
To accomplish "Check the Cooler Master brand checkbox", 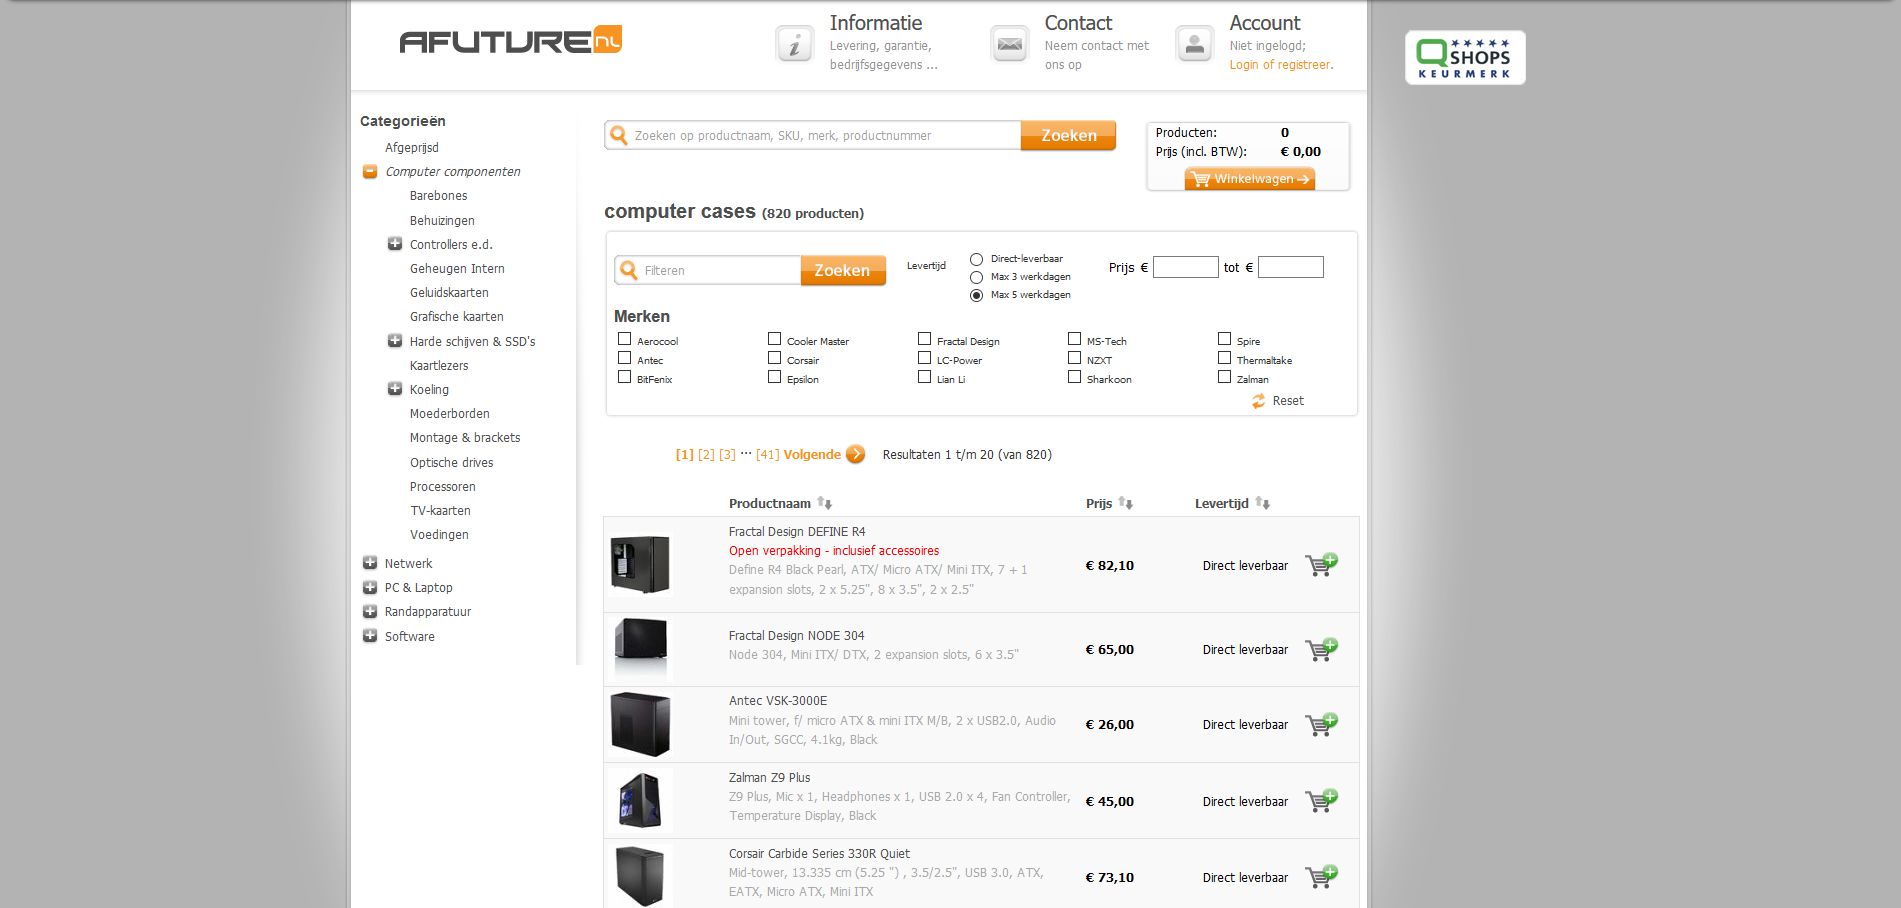I will 774,339.
